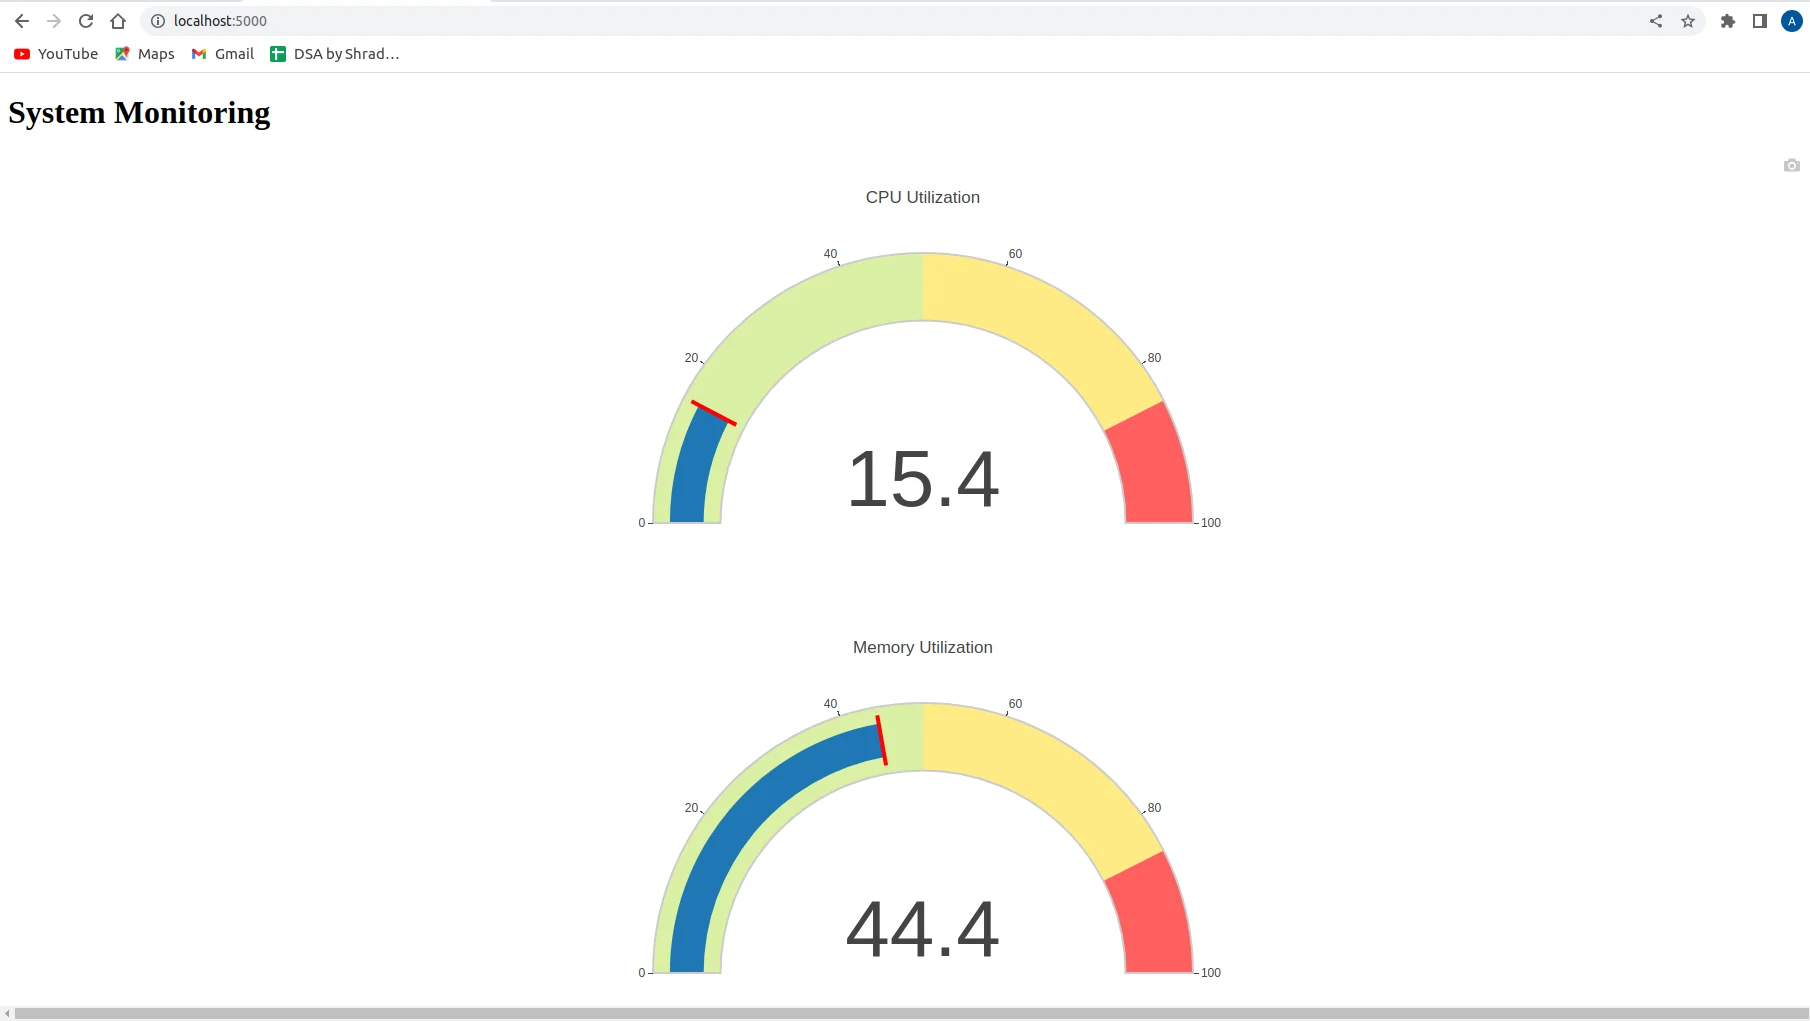1810x1021 pixels.
Task: Click the red zone of CPU gauge
Action: coord(1152,468)
